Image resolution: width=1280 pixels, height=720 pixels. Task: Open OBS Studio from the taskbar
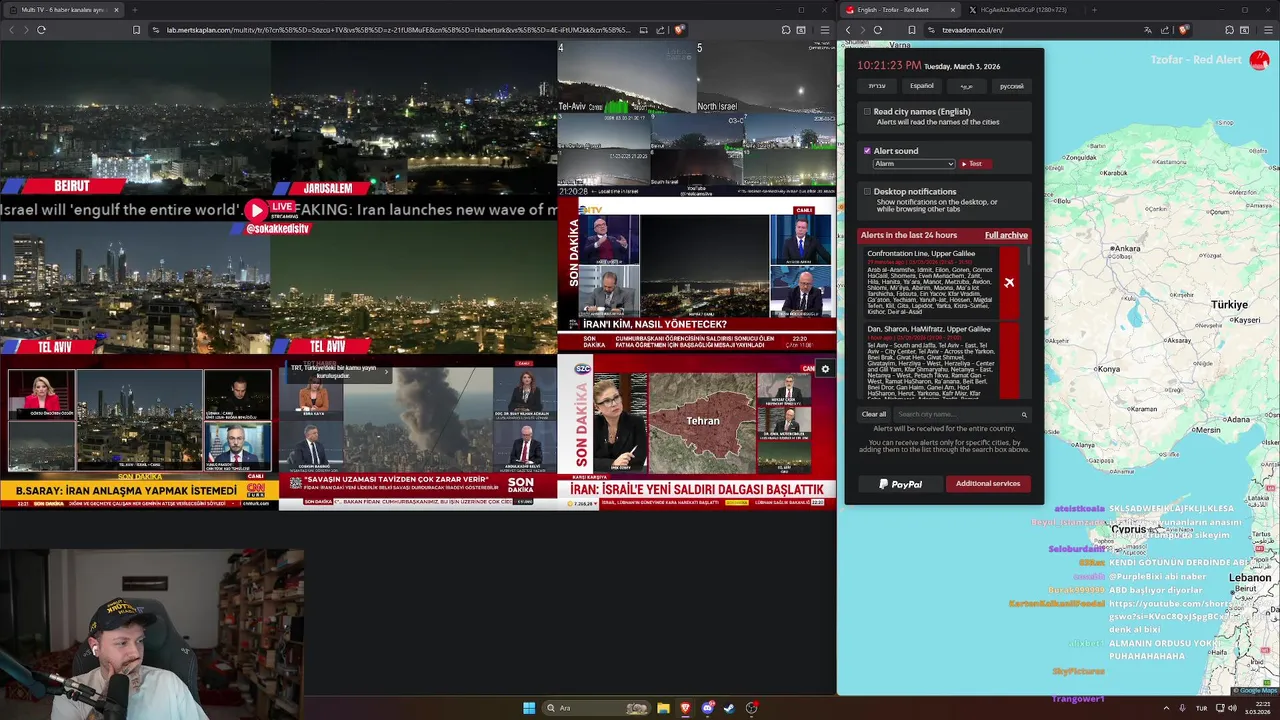(x=751, y=708)
